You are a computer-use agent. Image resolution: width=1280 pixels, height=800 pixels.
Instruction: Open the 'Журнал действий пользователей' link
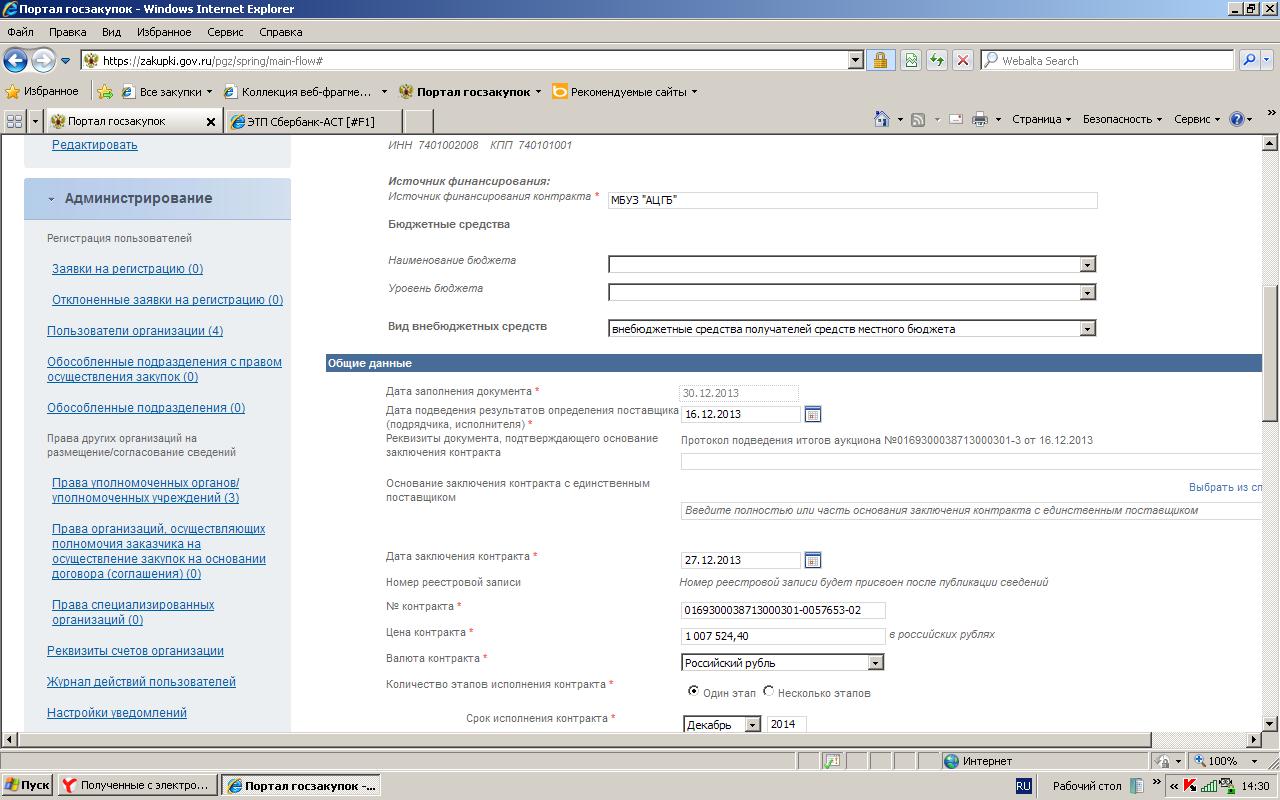click(141, 682)
